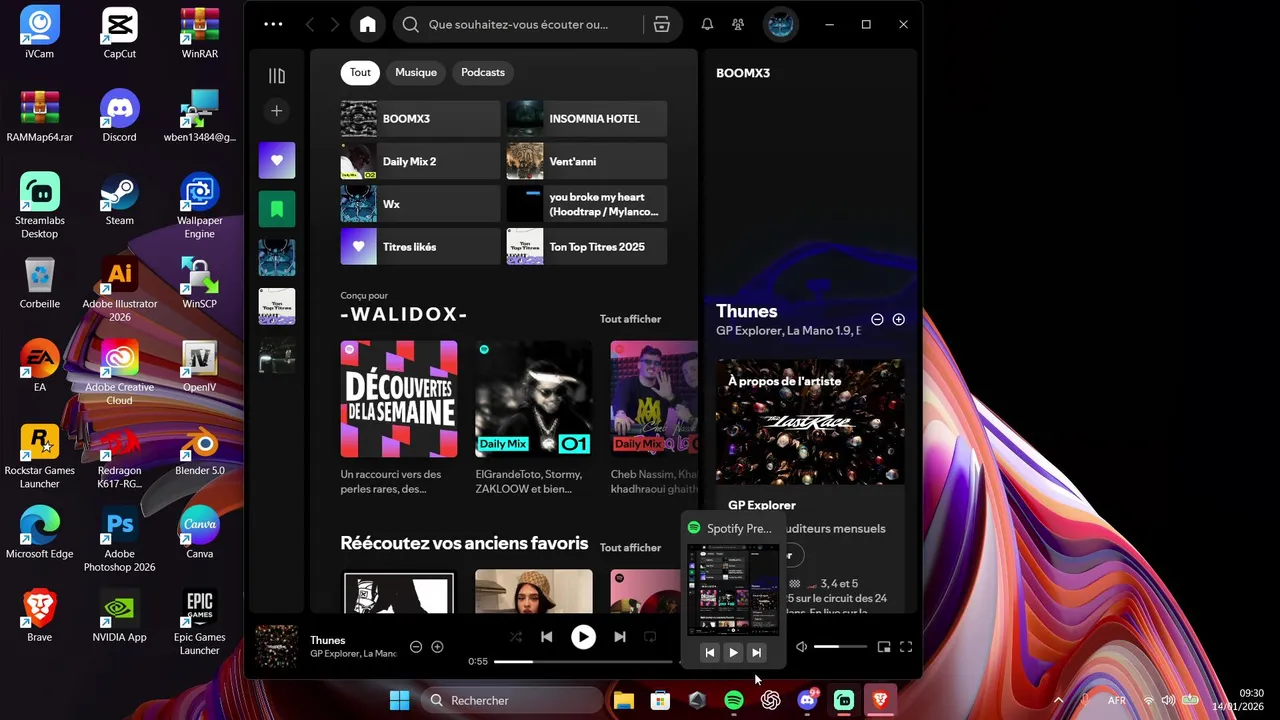Adjust the Spotify volume slider
Screen dimensions: 1280x720
[x=840, y=647]
